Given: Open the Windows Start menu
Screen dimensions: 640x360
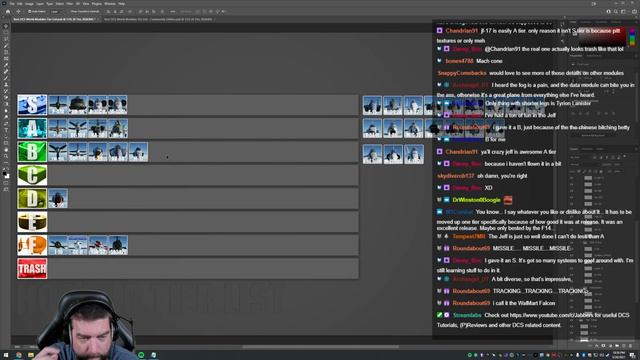Looking at the screenshot, I should [6, 355].
